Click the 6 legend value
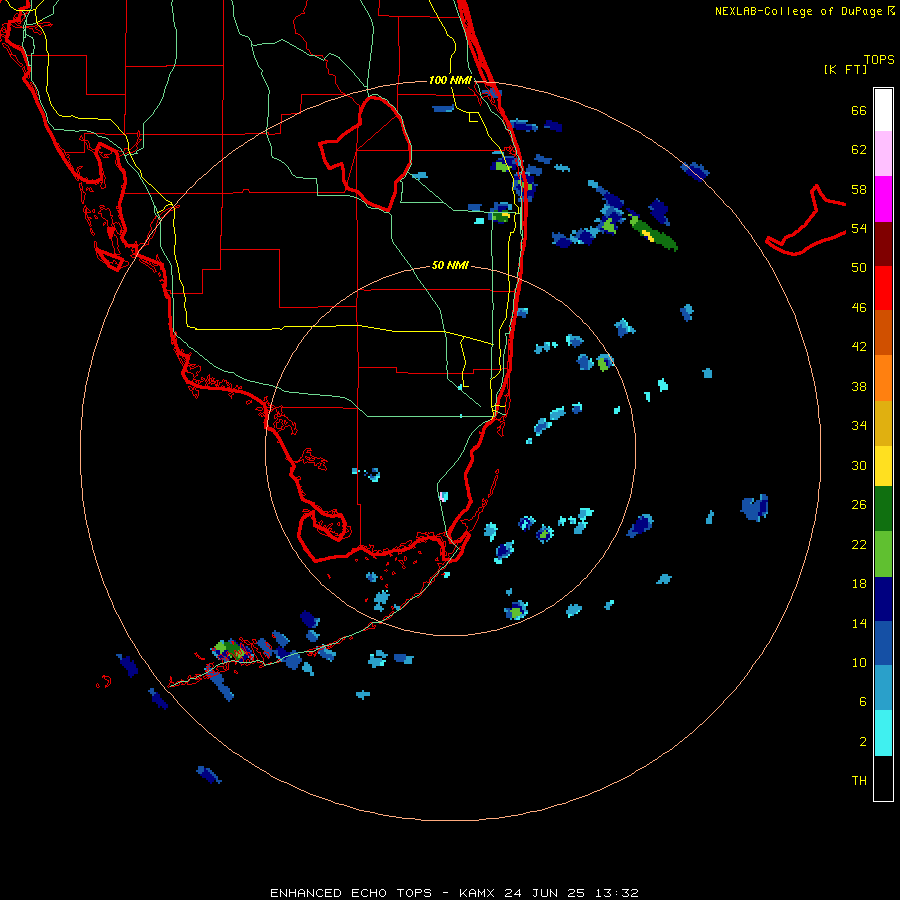Screen dimensions: 900x900 coord(863,702)
